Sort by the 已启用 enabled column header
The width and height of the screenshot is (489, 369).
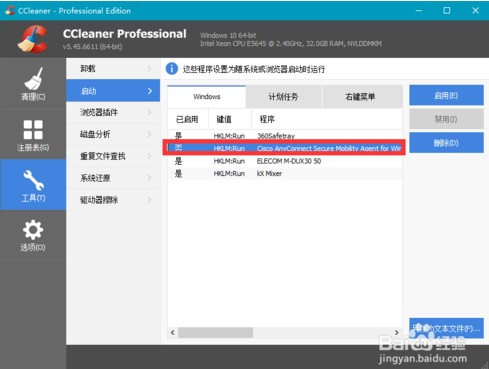pyautogui.click(x=188, y=119)
